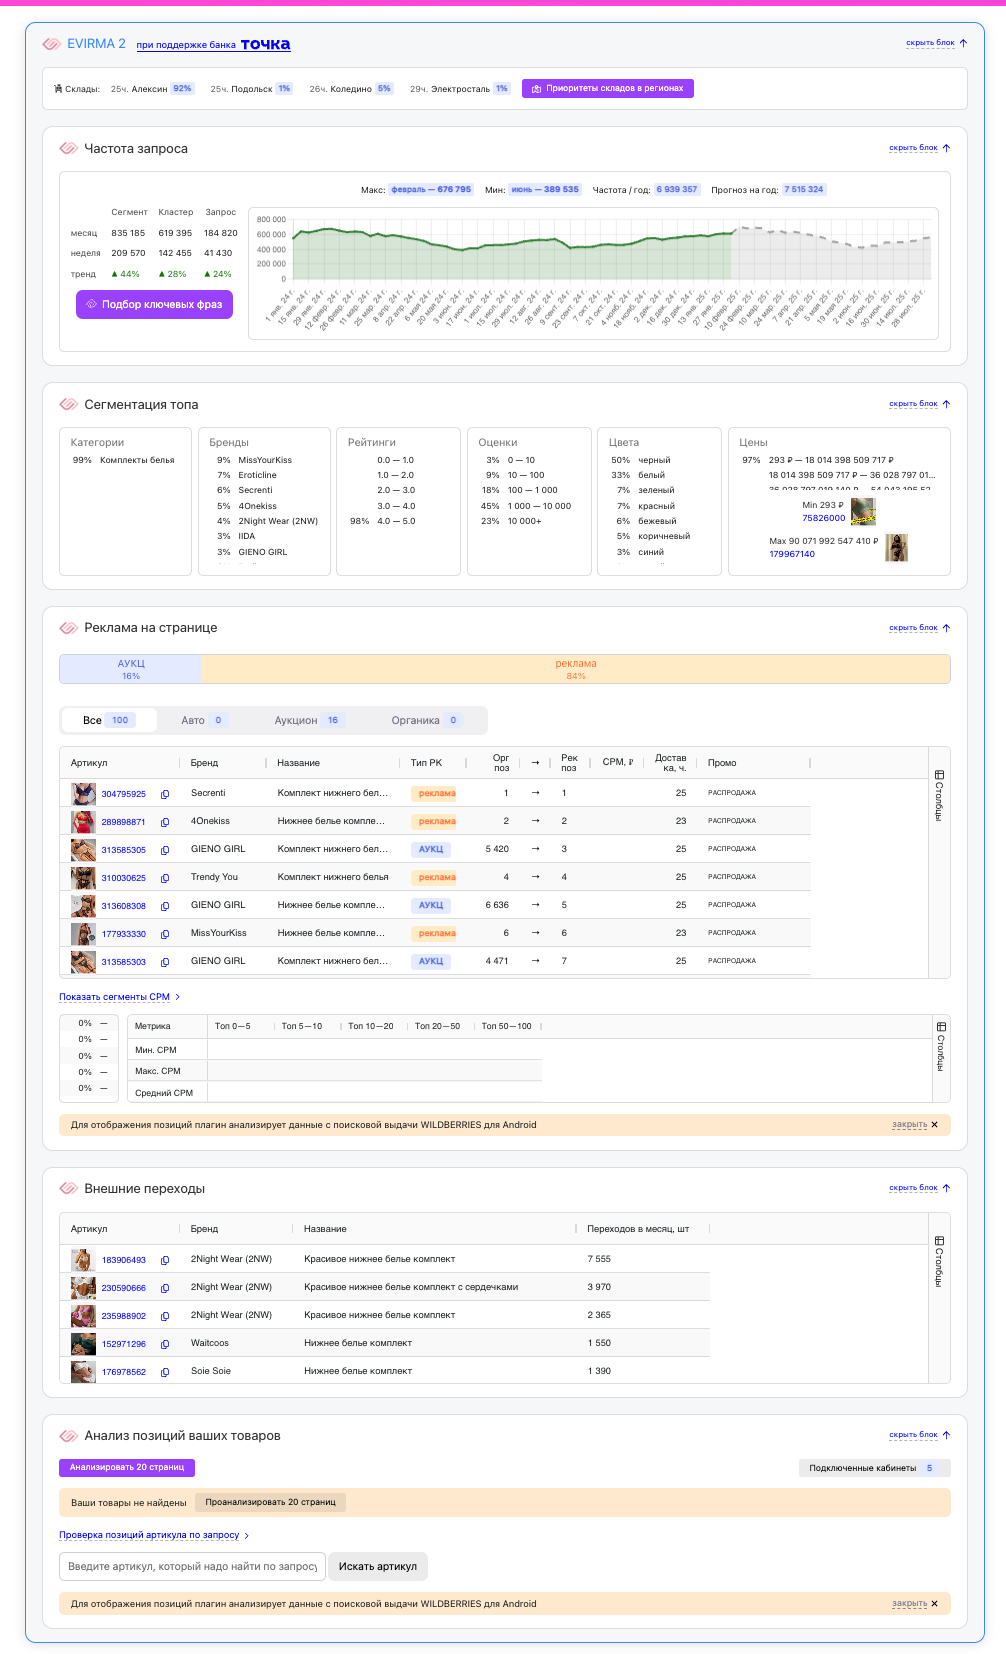This screenshot has width=1006, height=1654.
Task: Copy article 235988902 with copy icon
Action: pos(165,1316)
